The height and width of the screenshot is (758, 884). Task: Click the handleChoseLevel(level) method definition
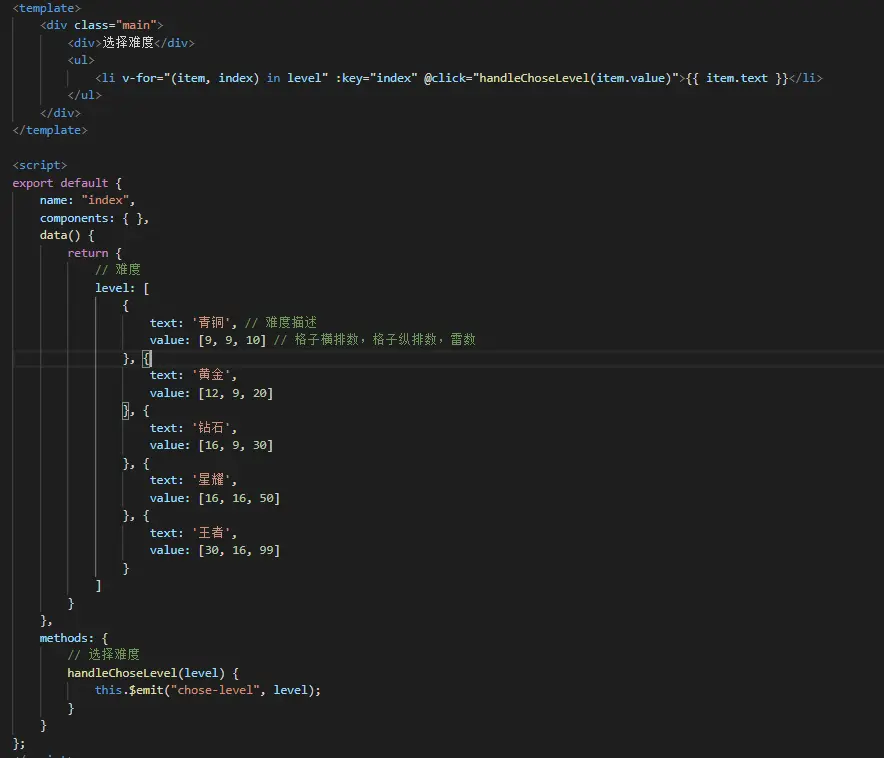153,673
